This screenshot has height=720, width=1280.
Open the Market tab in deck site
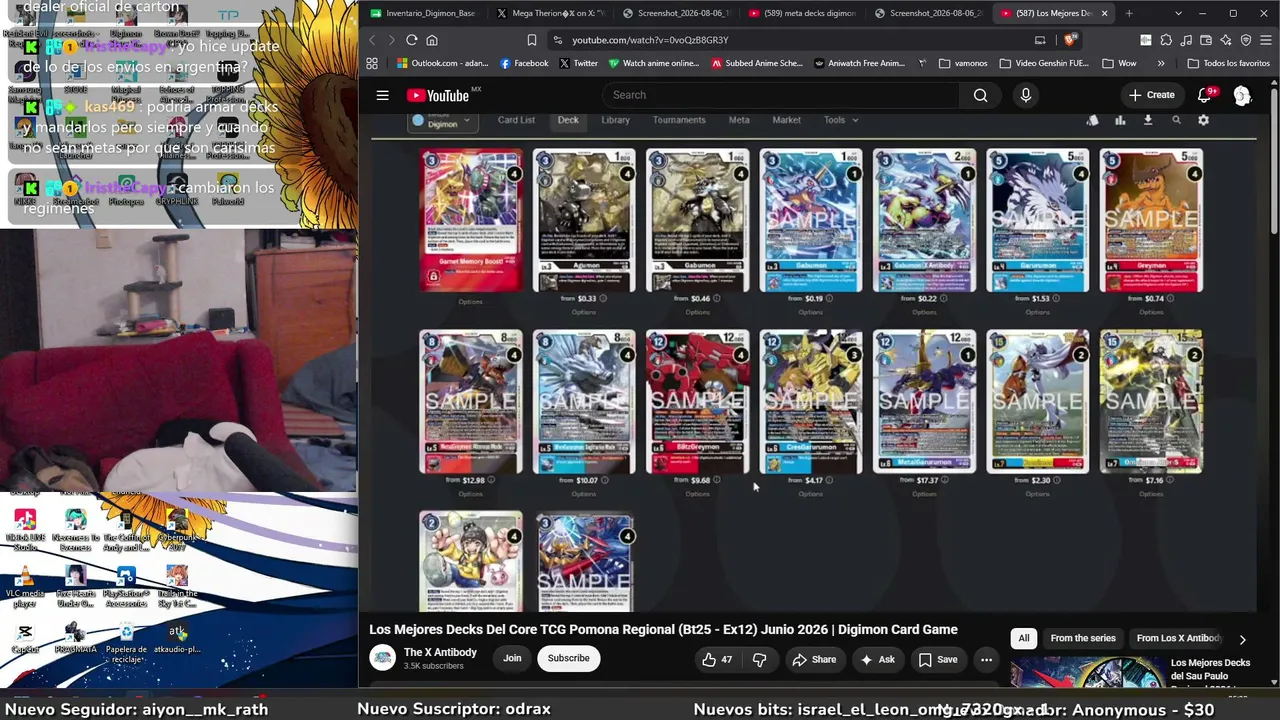[786, 120]
